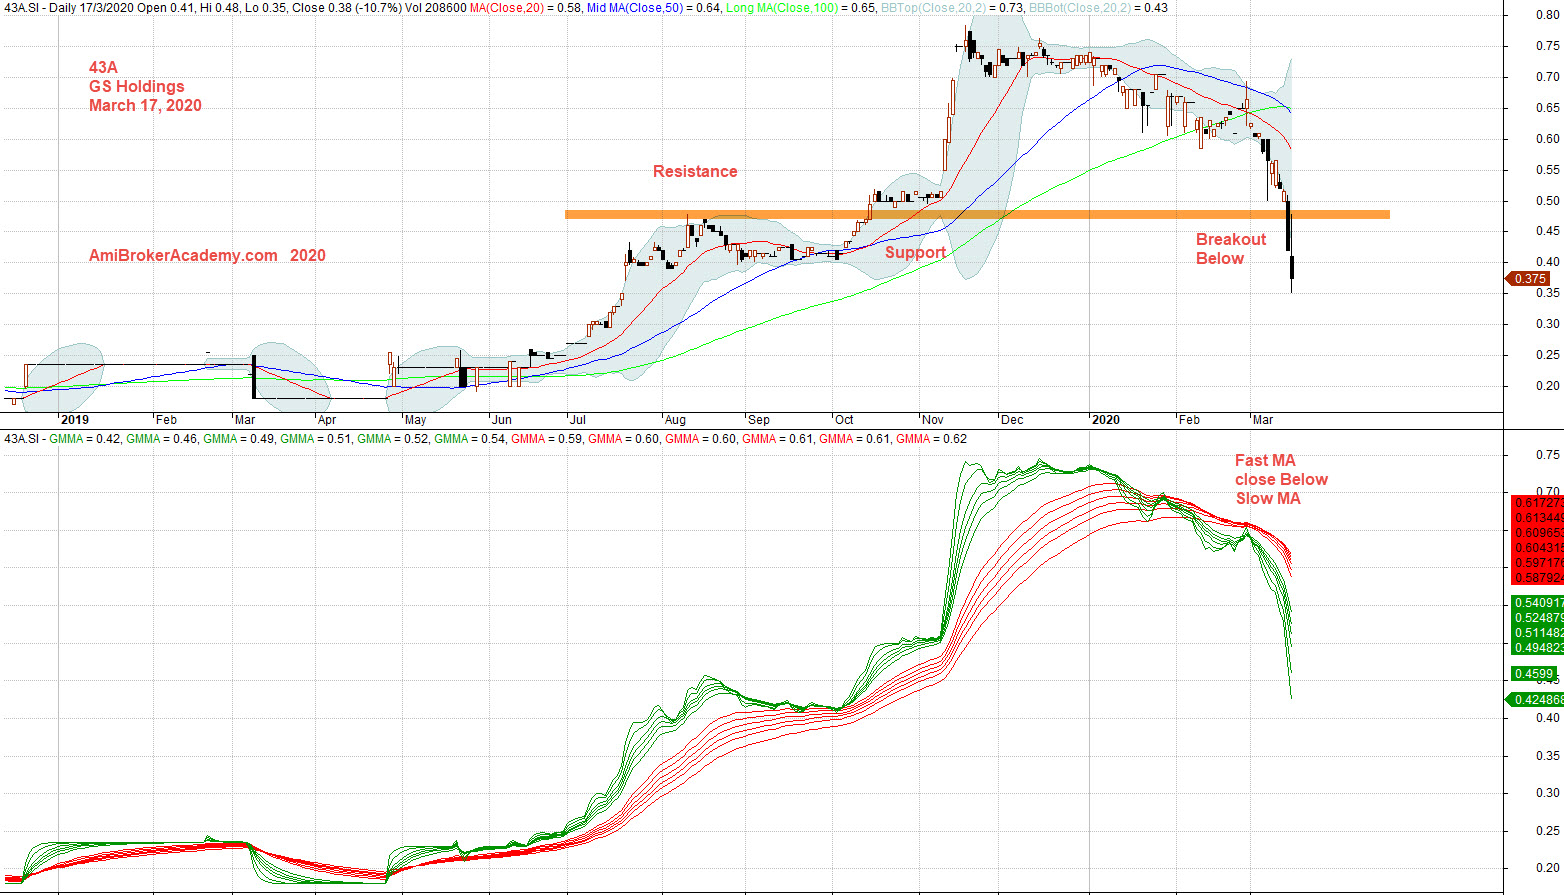Click the 'GS Holdings' title text
1564x895 pixels.
pos(137,87)
